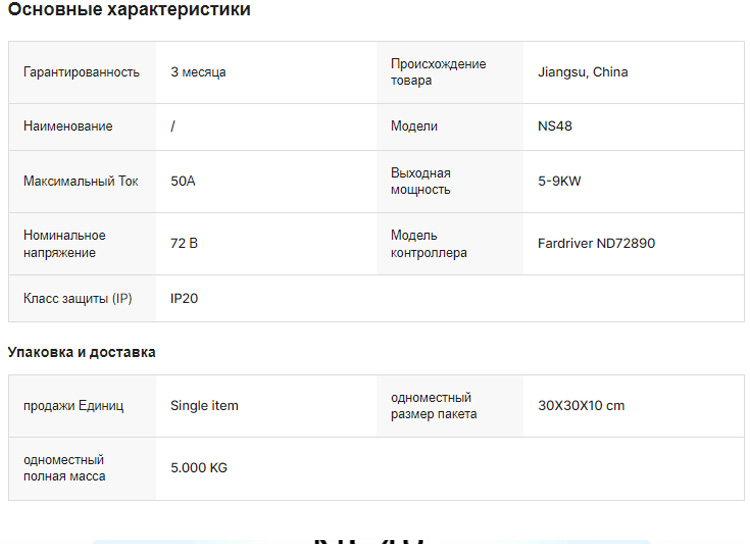Select the "72 В" voltage value
This screenshot has height=544, width=750.
184,243
